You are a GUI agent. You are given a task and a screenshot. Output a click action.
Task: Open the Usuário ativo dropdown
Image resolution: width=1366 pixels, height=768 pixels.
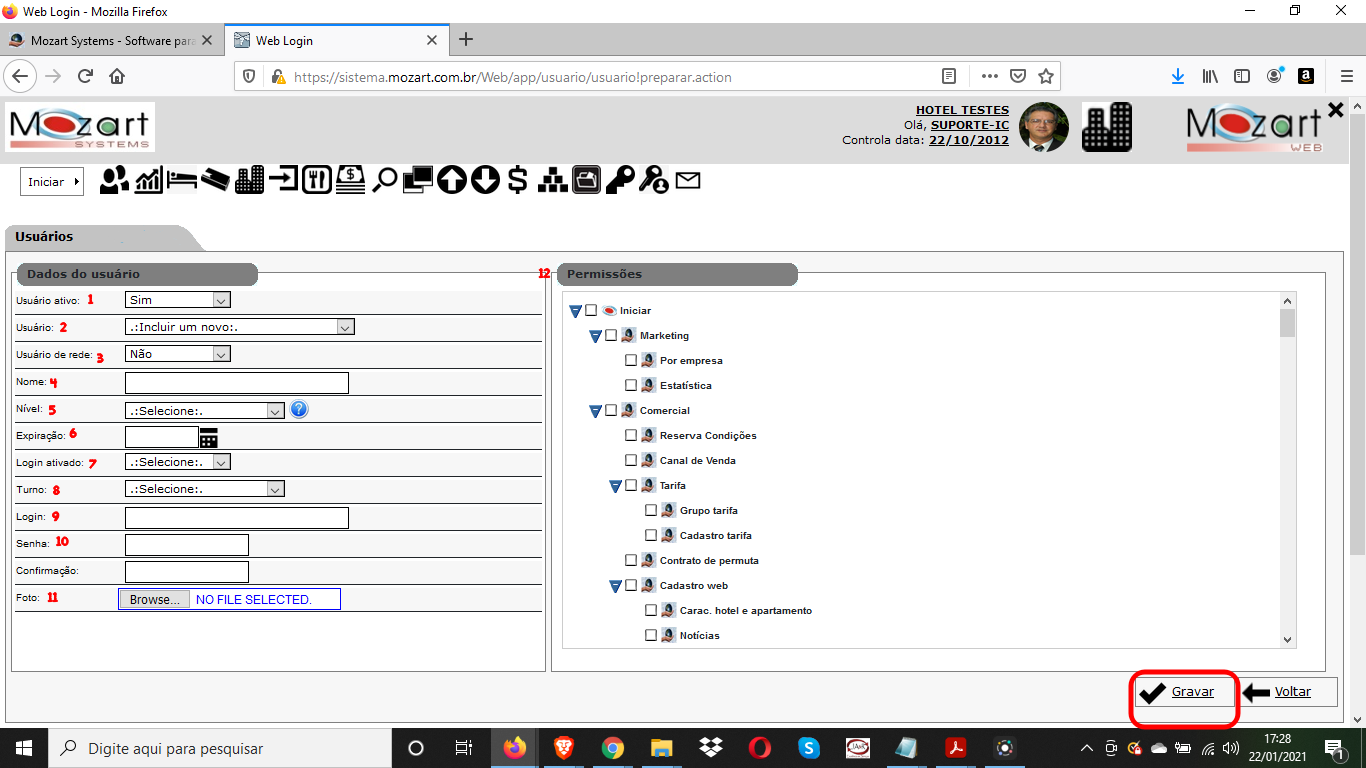[x=178, y=299]
